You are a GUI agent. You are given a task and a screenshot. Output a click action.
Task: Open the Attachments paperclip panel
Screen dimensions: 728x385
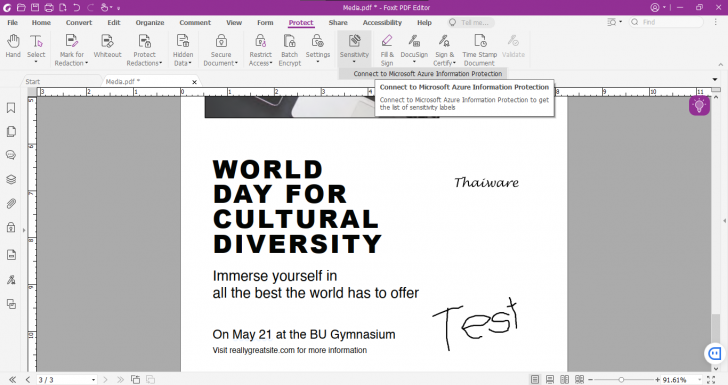[11, 203]
